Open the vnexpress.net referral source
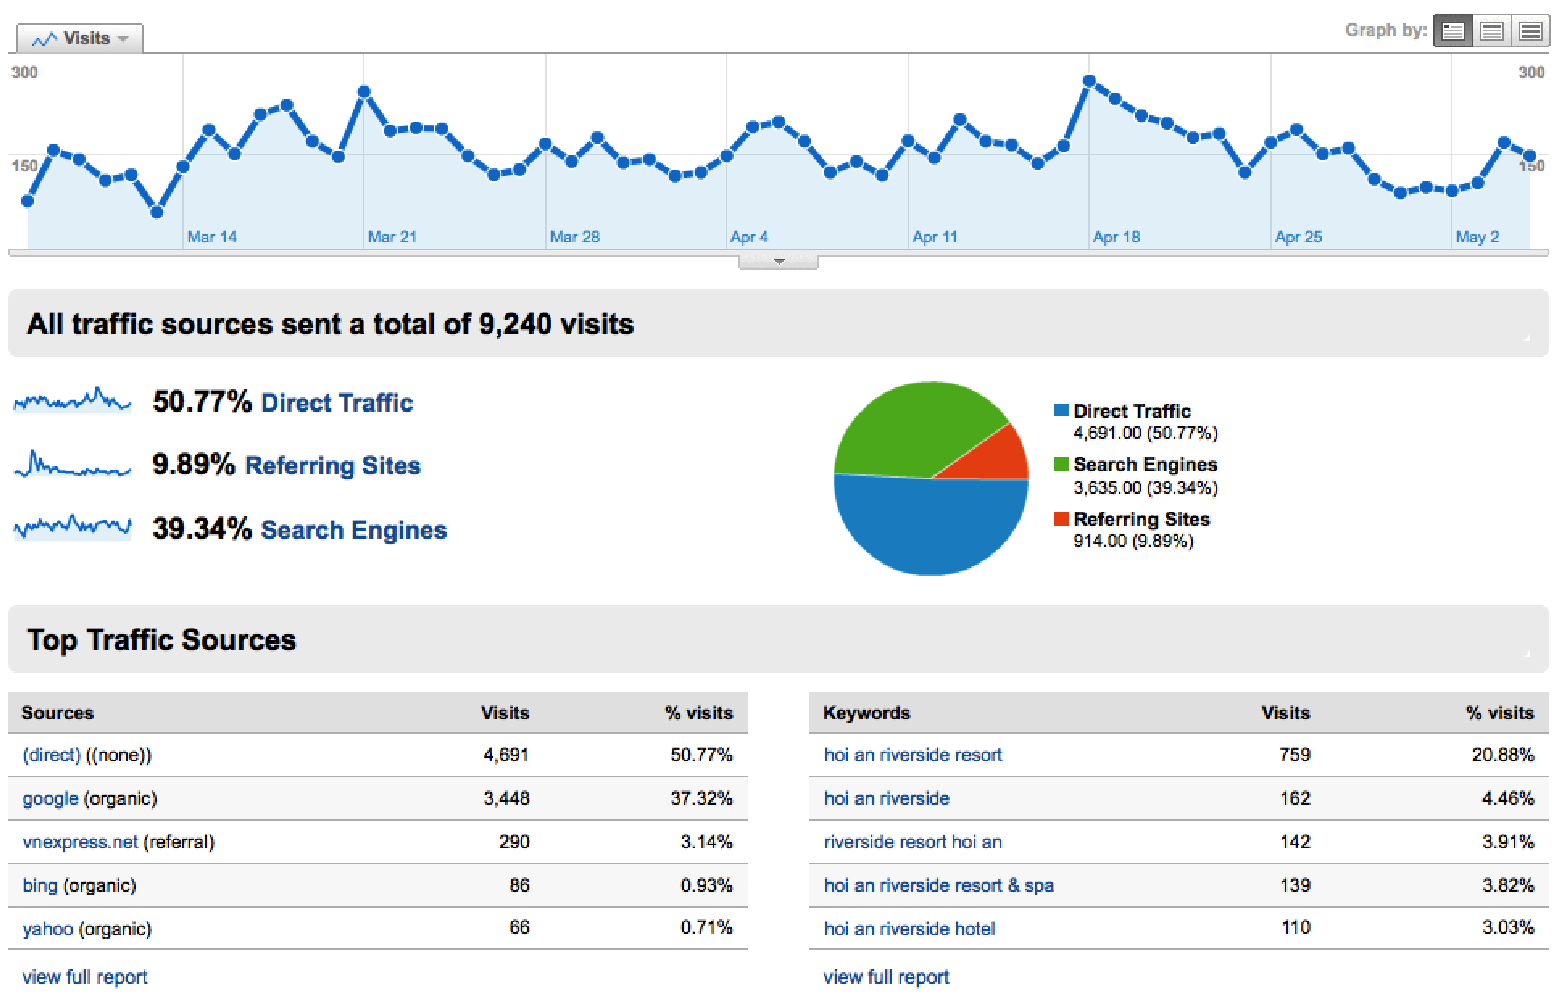 tap(80, 842)
